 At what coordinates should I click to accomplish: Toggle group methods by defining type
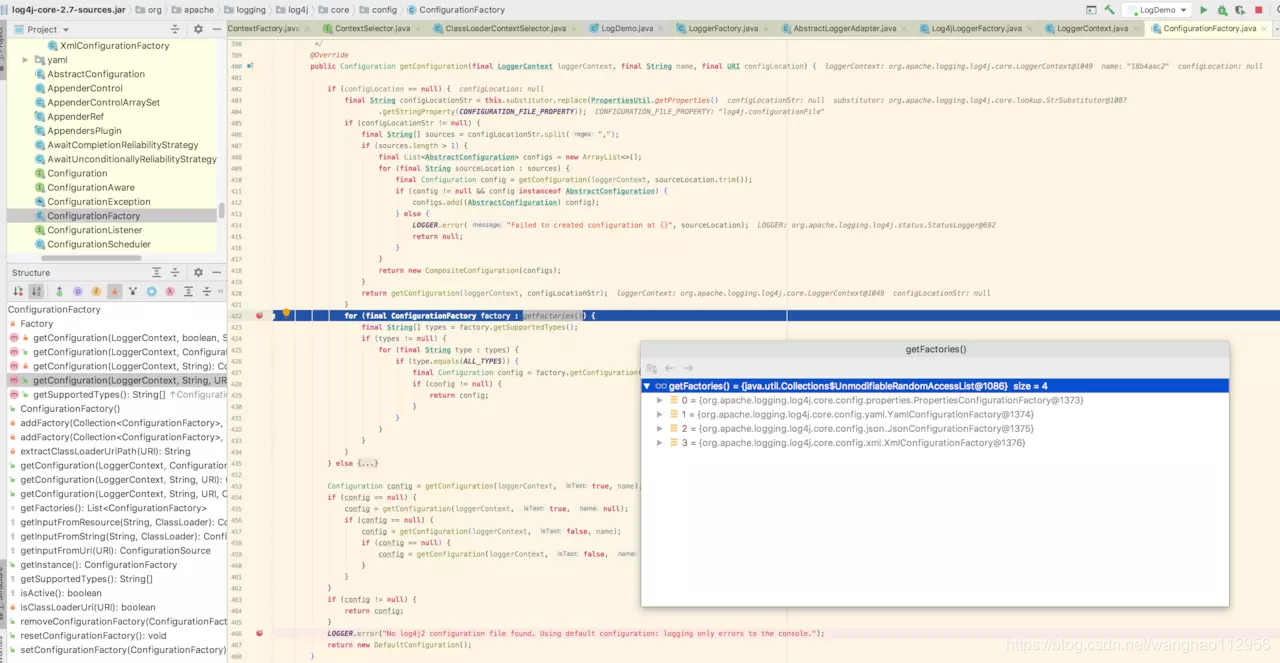click(133, 291)
